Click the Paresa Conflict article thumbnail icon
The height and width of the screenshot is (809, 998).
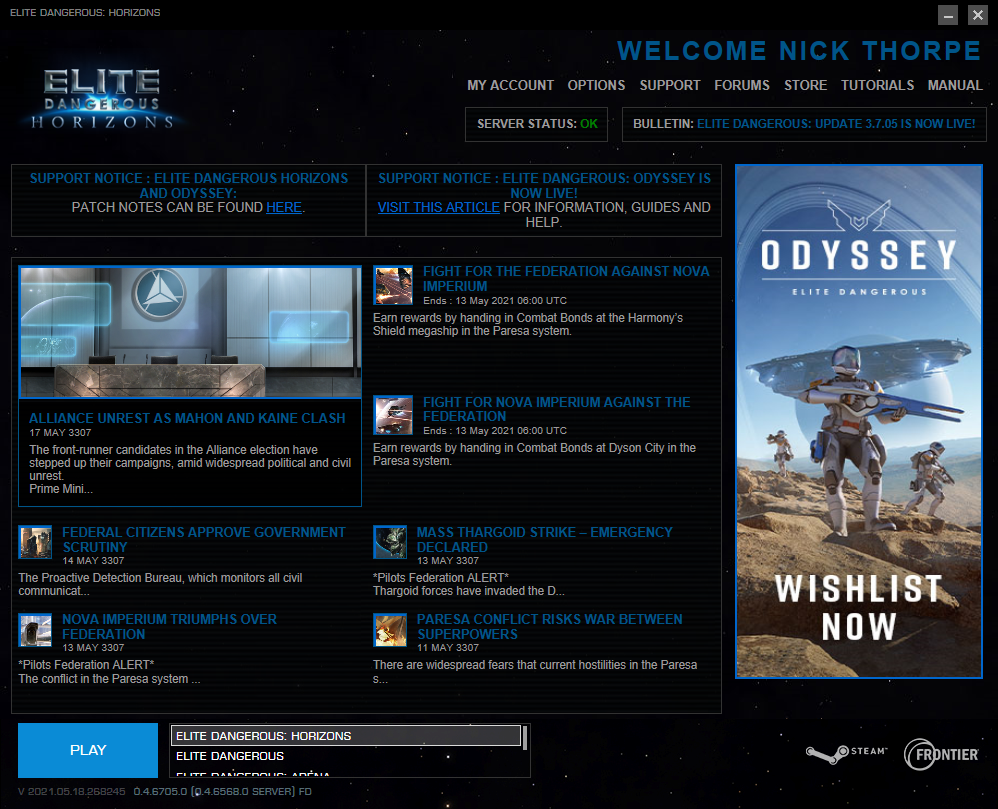(x=390, y=630)
